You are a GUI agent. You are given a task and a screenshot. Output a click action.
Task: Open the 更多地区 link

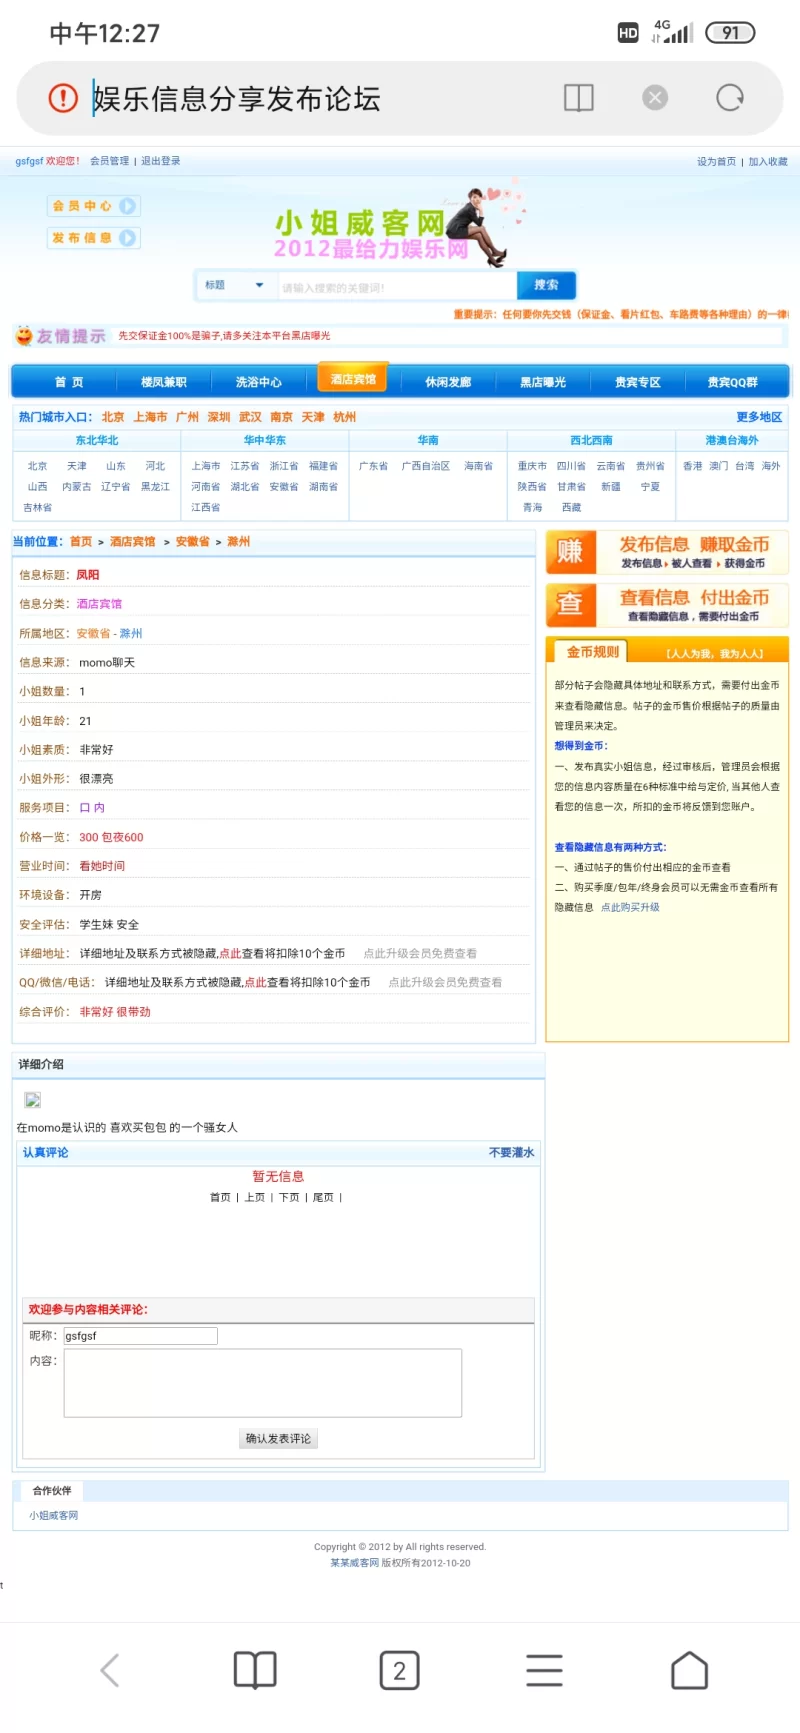pyautogui.click(x=759, y=417)
